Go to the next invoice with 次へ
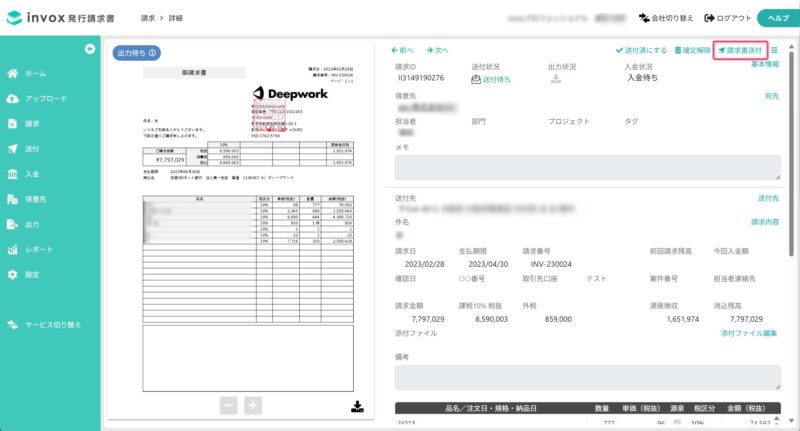800x431 pixels. tap(437, 50)
